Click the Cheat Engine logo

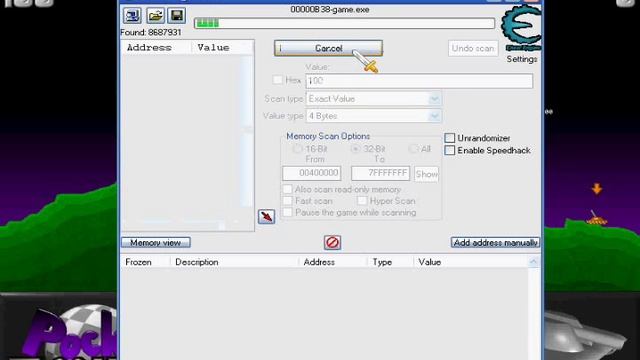coord(521,27)
